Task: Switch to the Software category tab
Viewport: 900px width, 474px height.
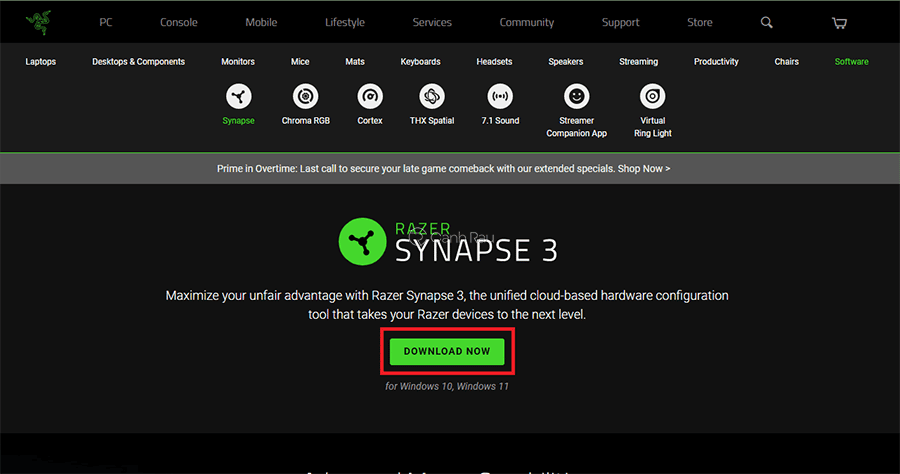Action: pos(851,62)
